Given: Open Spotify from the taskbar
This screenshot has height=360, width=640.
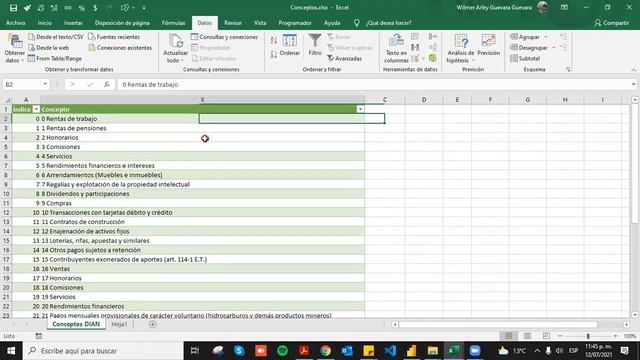Looking at the screenshot, I should [x=282, y=351].
